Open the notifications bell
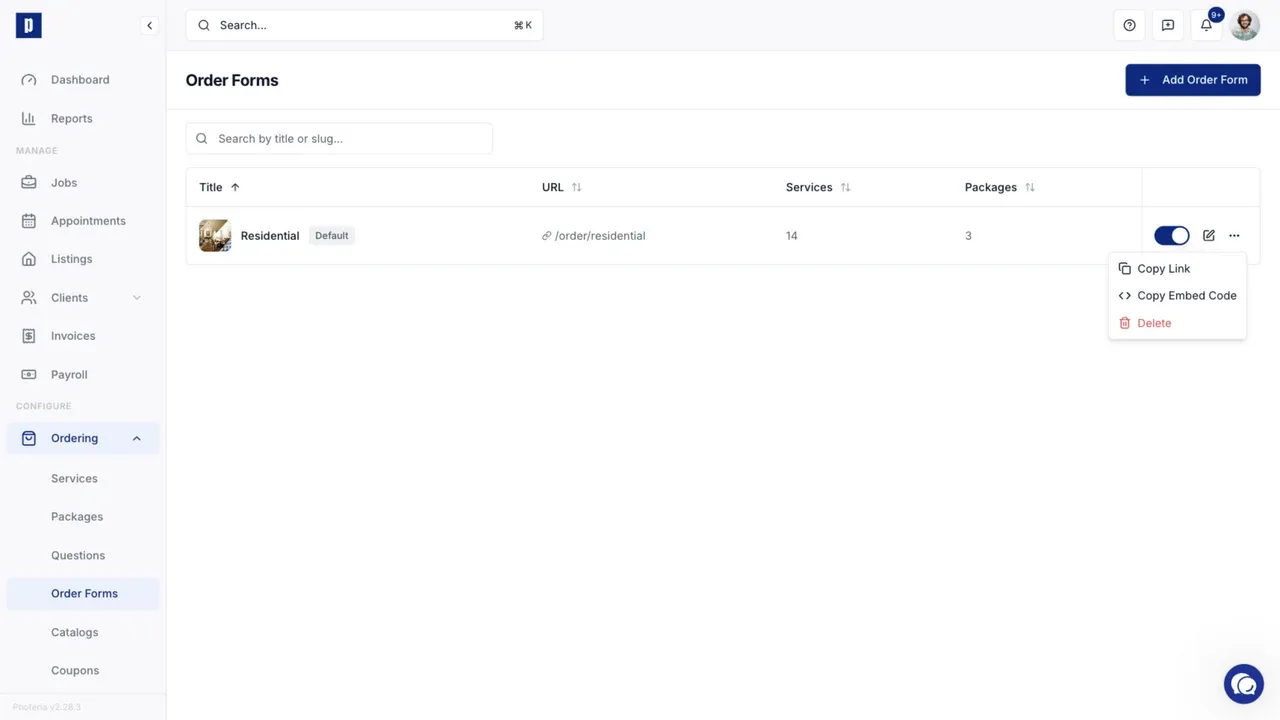1280x720 pixels. click(x=1206, y=25)
